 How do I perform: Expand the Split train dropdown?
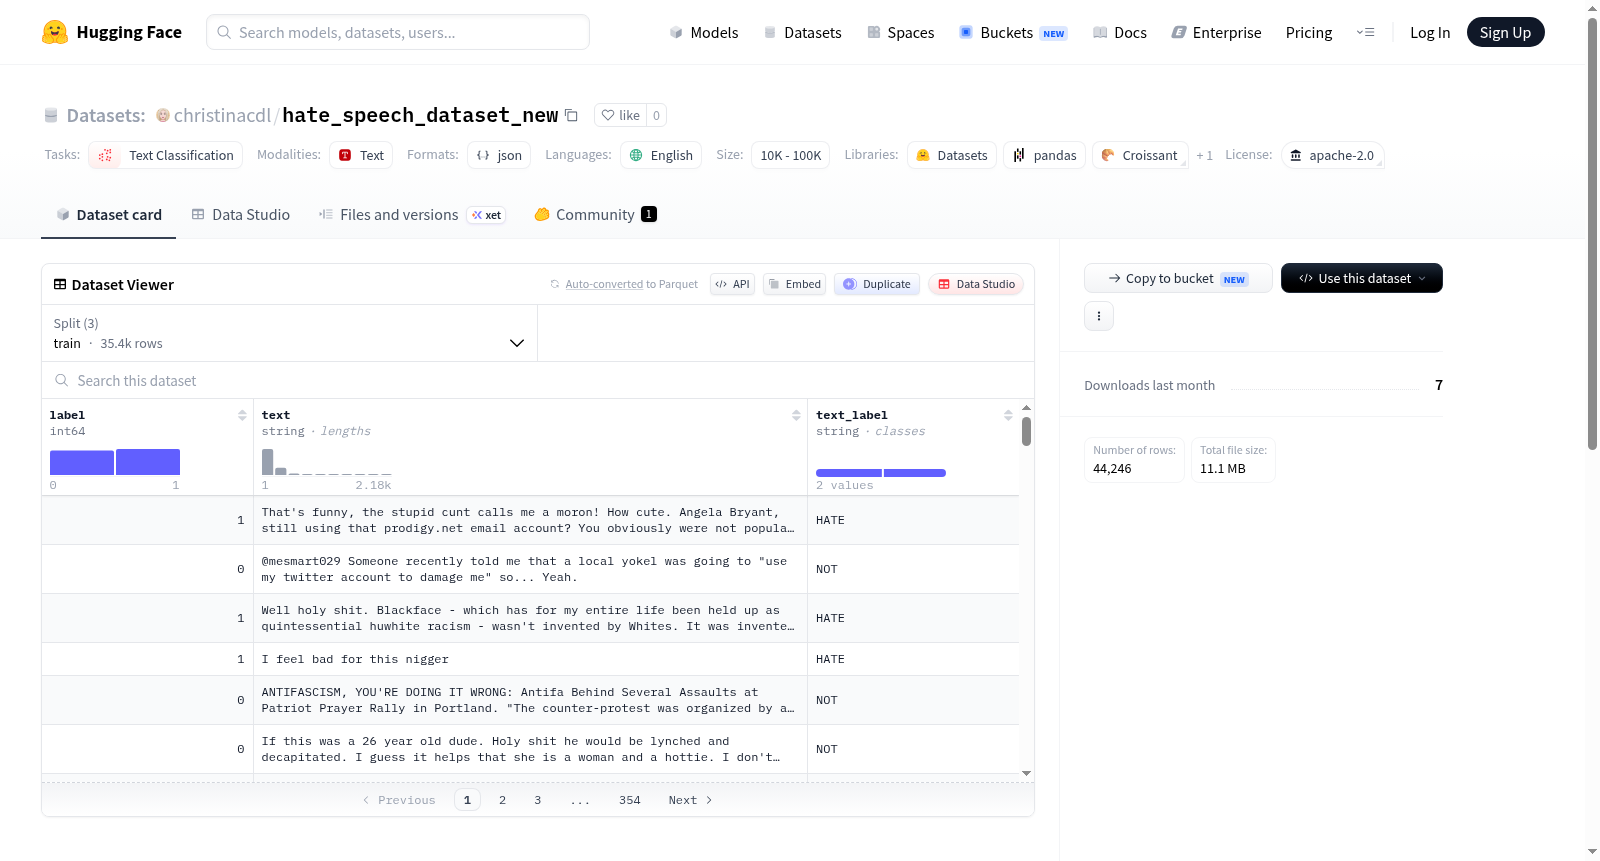click(x=289, y=333)
